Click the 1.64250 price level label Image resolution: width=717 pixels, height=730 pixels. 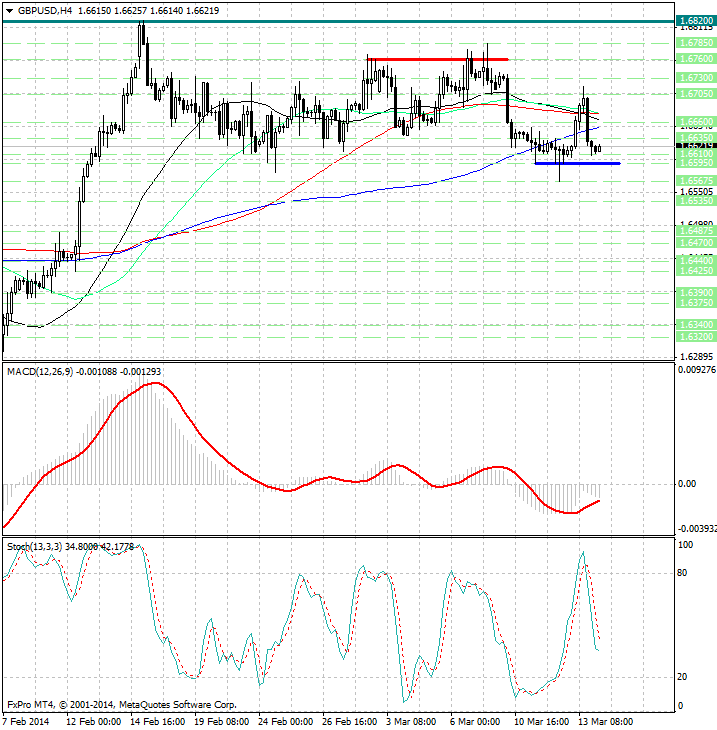pyautogui.click(x=696, y=270)
